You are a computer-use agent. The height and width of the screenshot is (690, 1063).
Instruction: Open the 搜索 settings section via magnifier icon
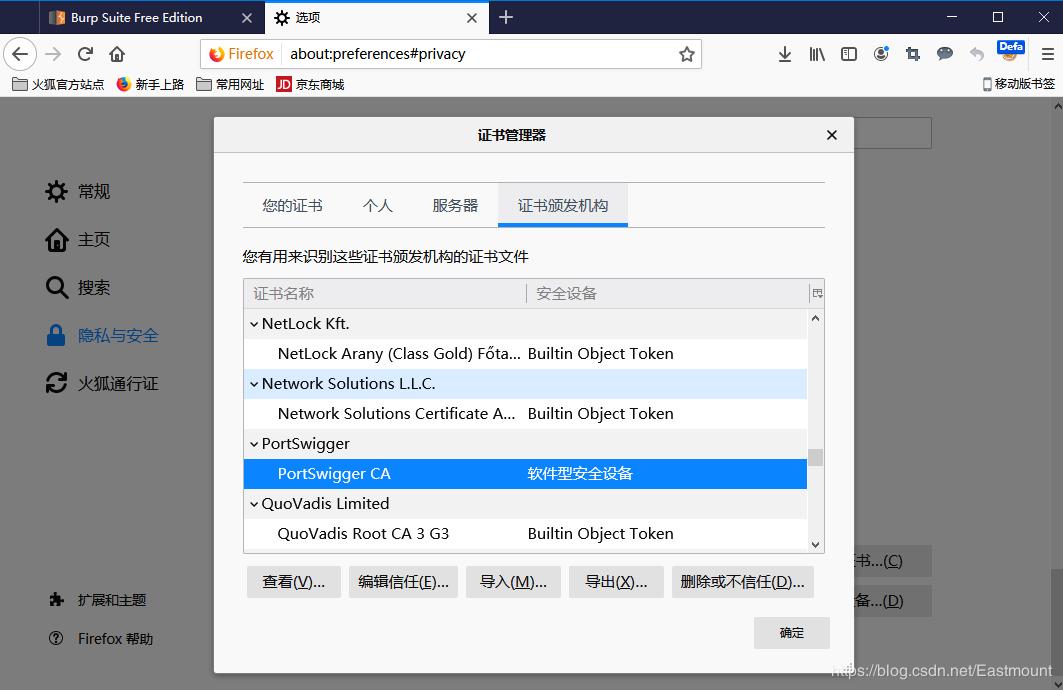pos(57,287)
